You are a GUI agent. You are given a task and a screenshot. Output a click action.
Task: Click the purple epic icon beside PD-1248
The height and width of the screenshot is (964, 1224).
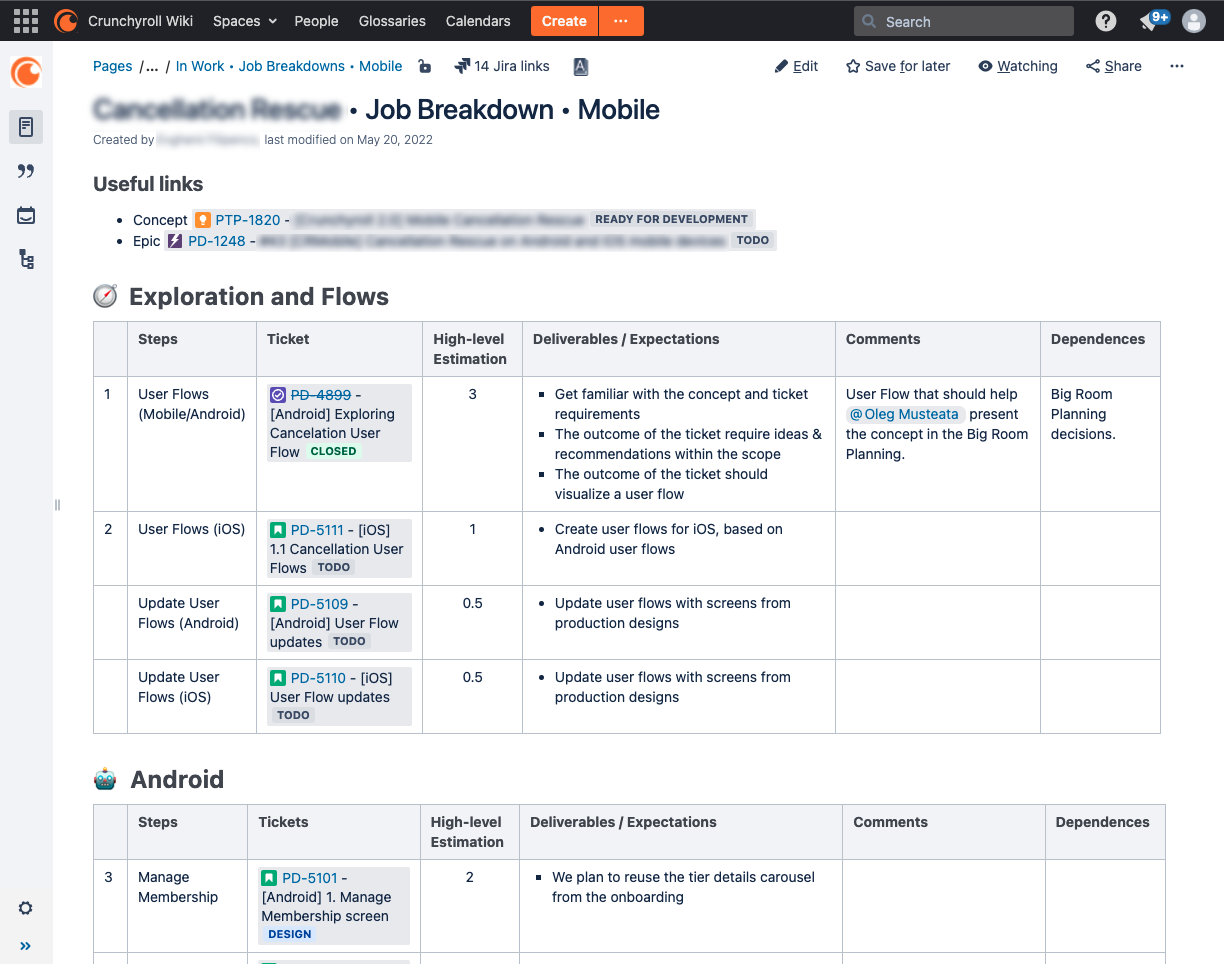coord(175,241)
